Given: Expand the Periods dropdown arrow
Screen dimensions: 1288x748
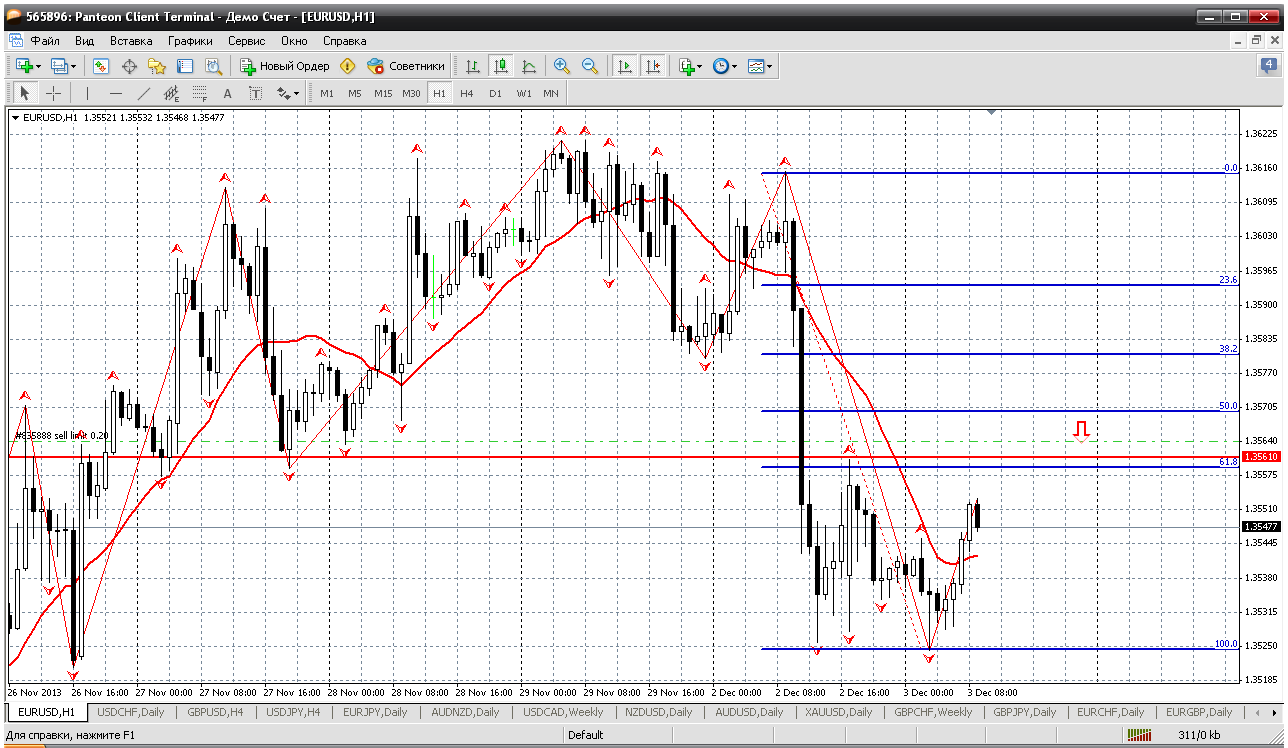Looking at the screenshot, I should [734, 67].
